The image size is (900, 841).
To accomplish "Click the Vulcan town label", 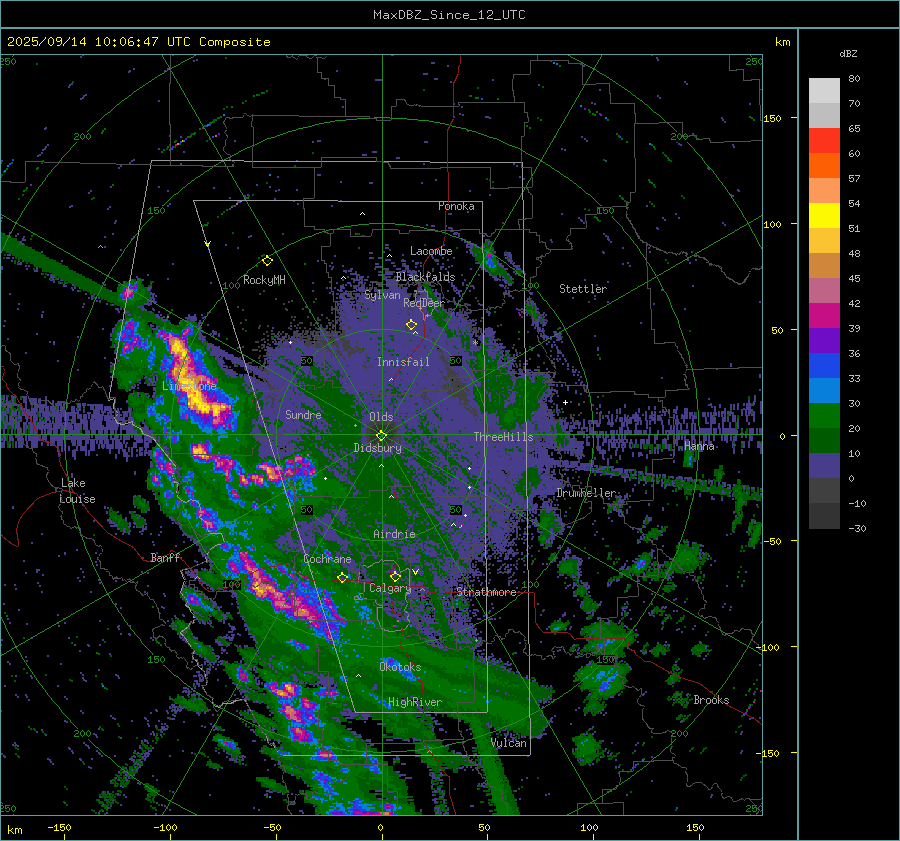I will point(509,743).
